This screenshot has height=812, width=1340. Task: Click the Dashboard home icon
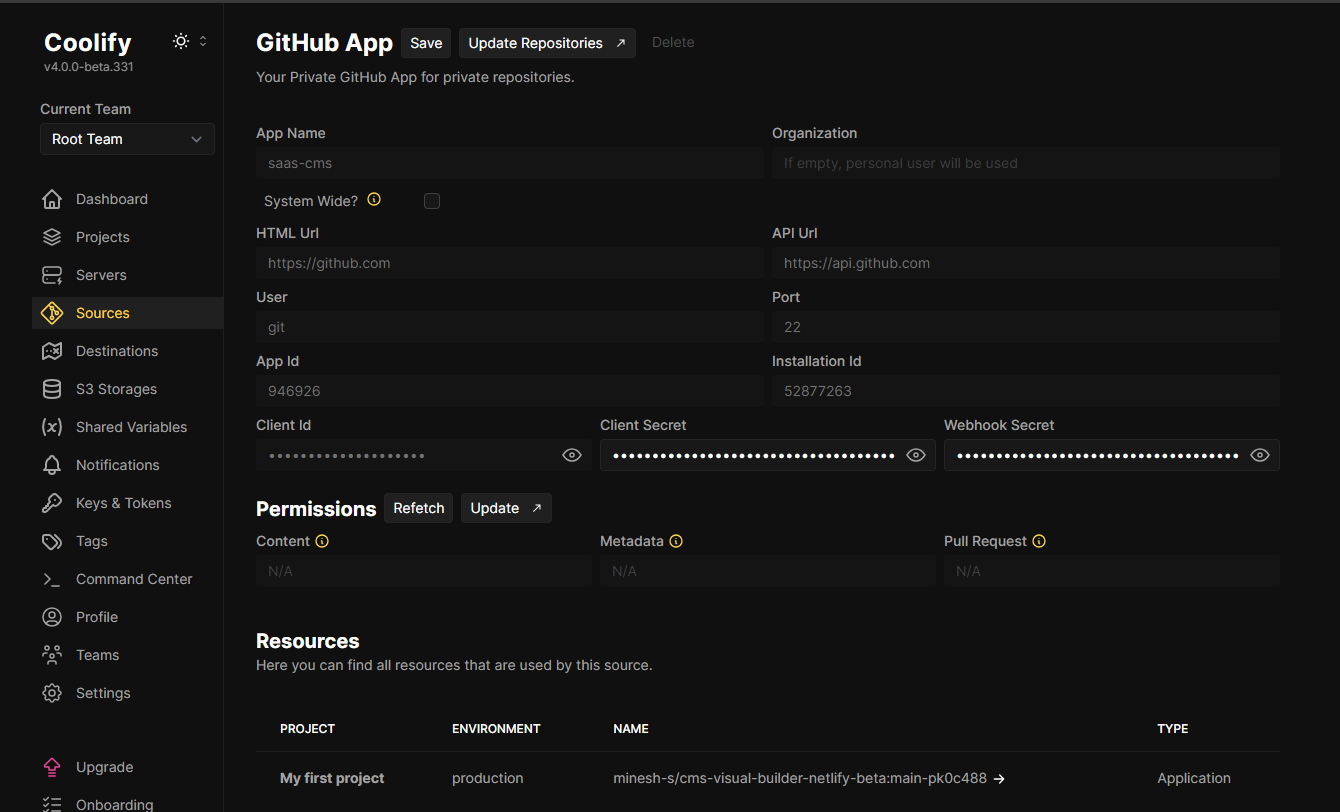[x=52, y=199]
